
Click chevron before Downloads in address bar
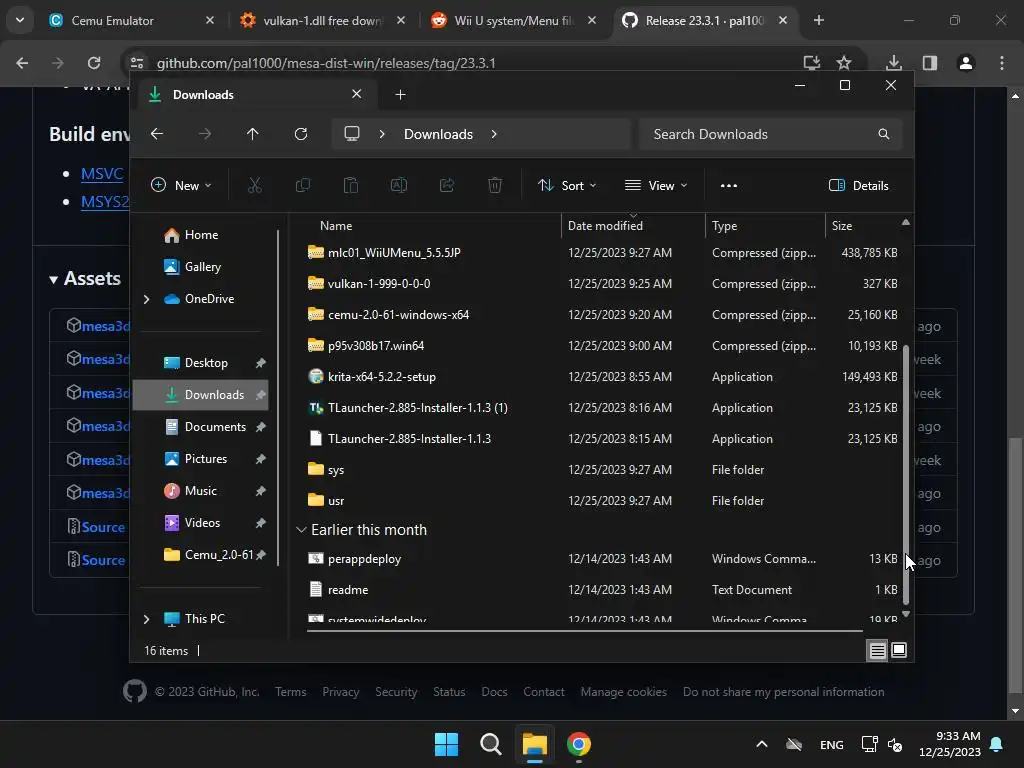click(382, 134)
